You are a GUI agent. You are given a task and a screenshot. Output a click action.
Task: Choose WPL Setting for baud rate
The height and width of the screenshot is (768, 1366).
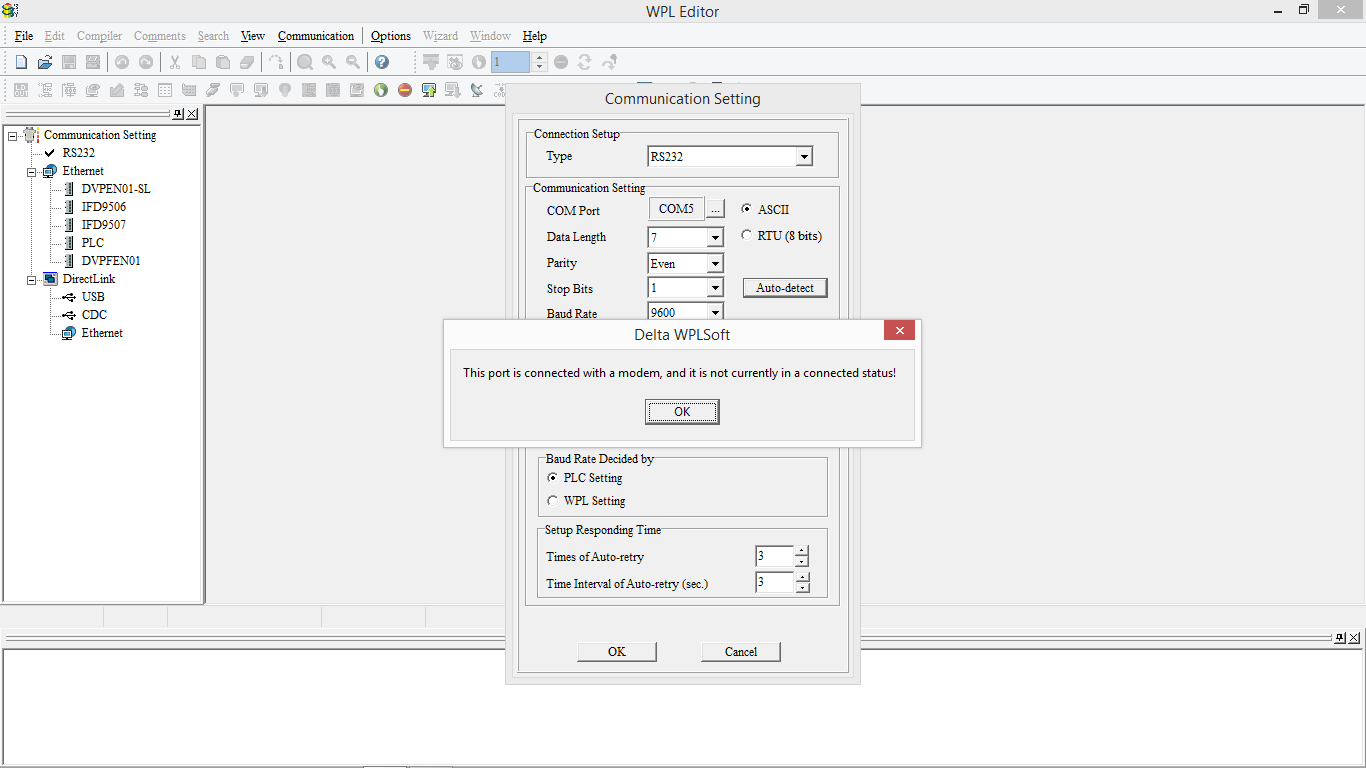point(553,501)
